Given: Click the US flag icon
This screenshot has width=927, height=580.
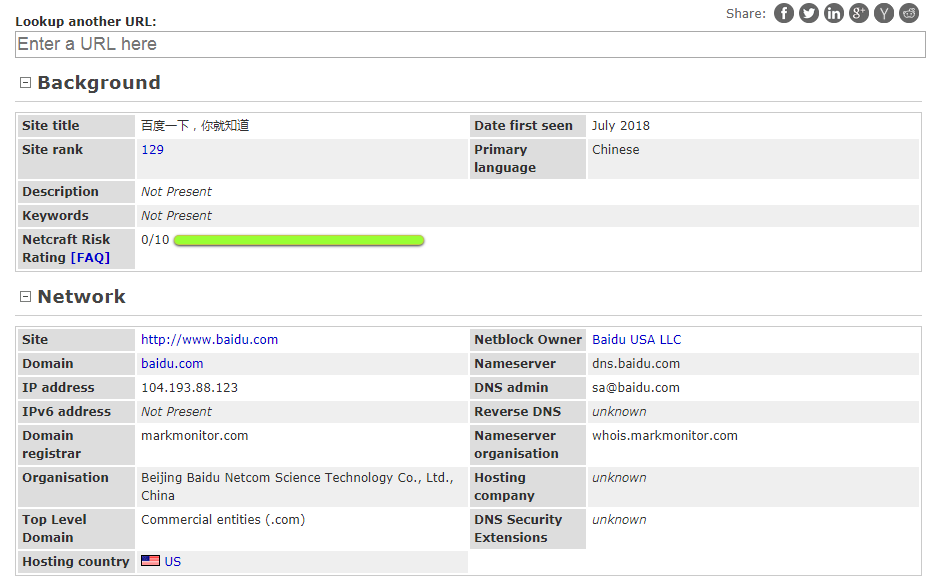Looking at the screenshot, I should coord(150,561).
